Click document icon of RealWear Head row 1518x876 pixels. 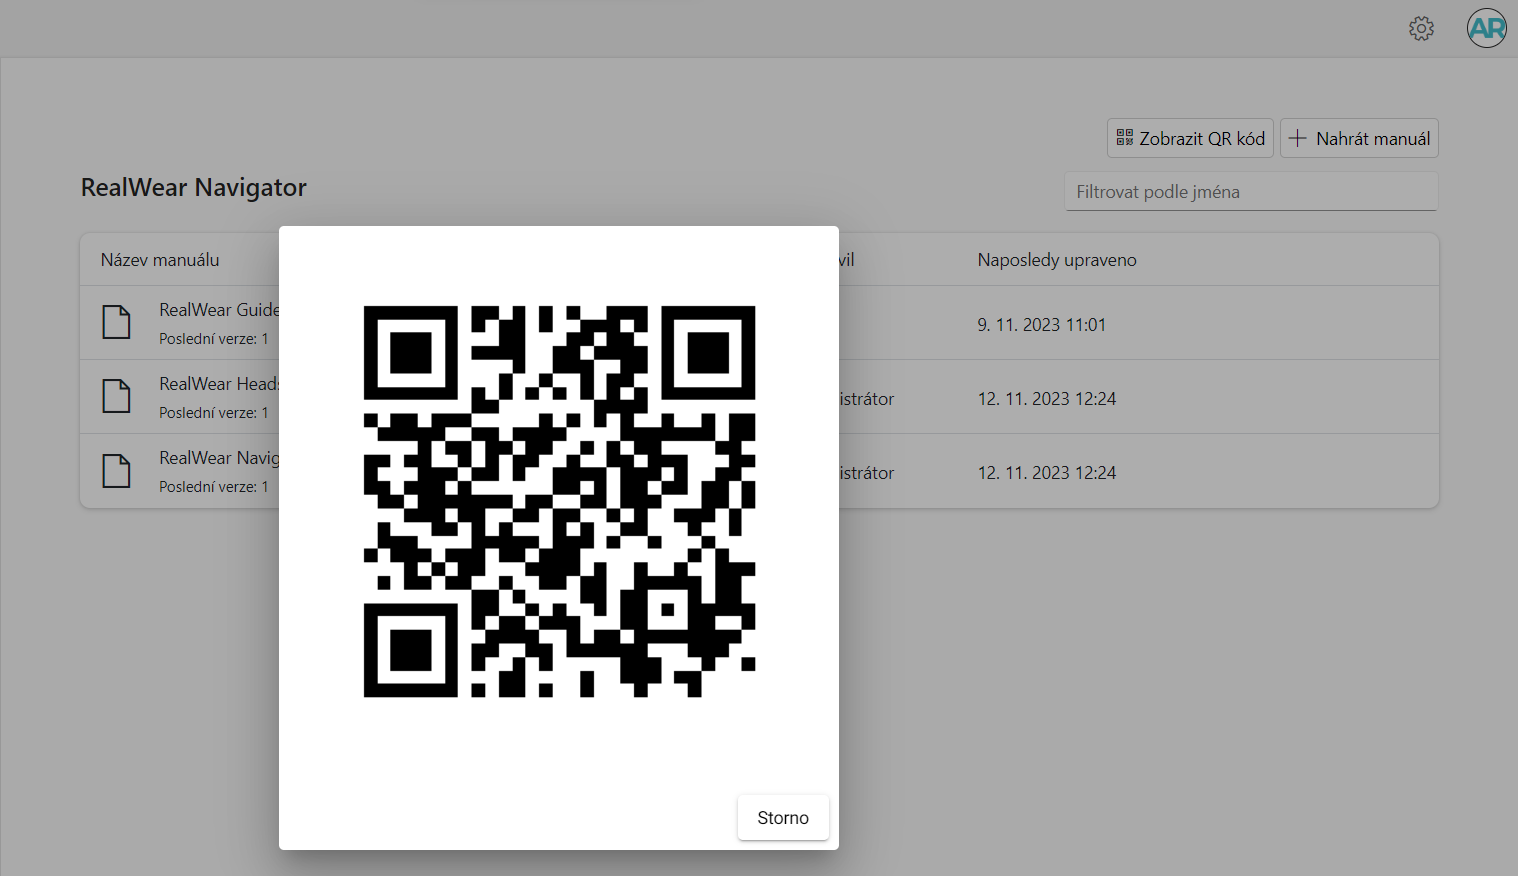(x=117, y=396)
